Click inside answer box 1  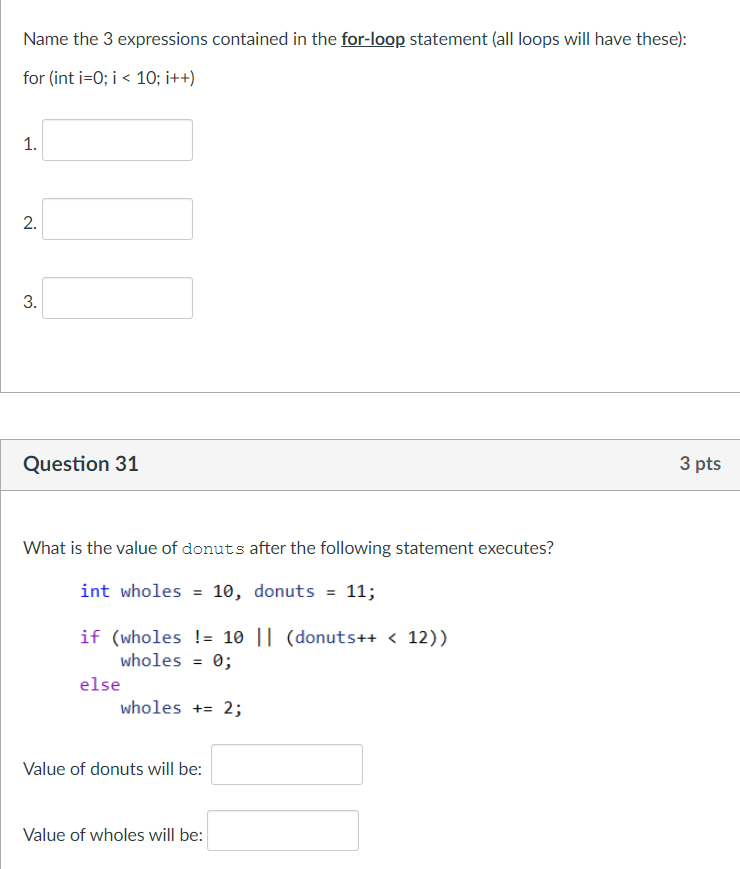point(117,140)
